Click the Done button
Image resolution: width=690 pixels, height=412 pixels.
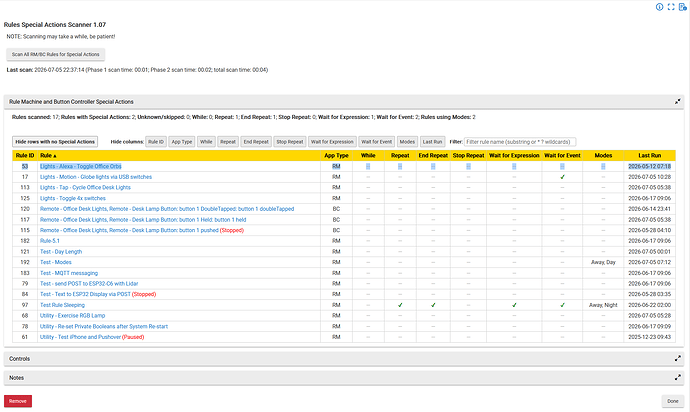tap(673, 401)
